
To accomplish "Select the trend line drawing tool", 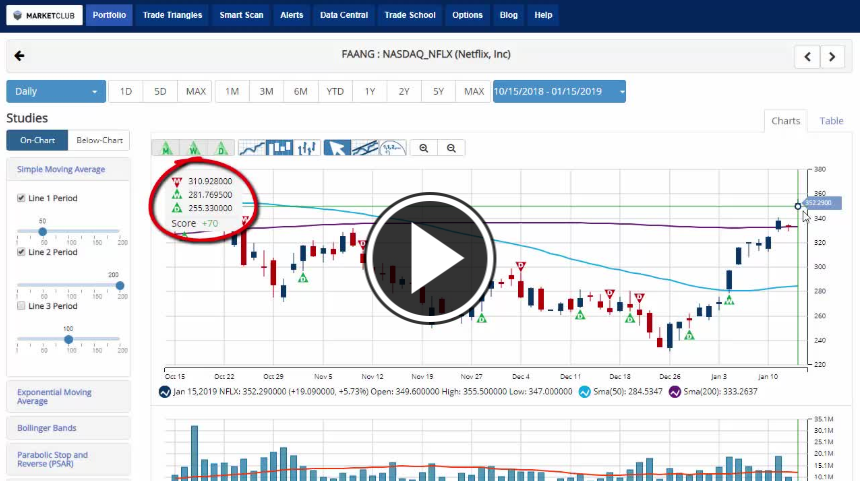I will coord(365,148).
